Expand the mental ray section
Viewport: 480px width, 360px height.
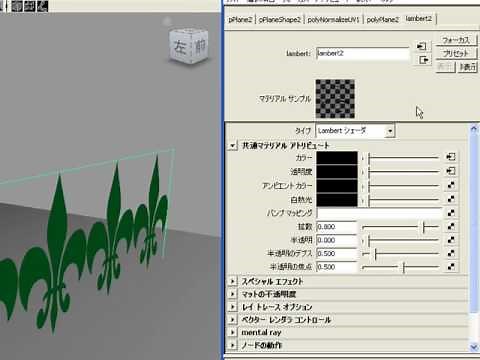232,332
